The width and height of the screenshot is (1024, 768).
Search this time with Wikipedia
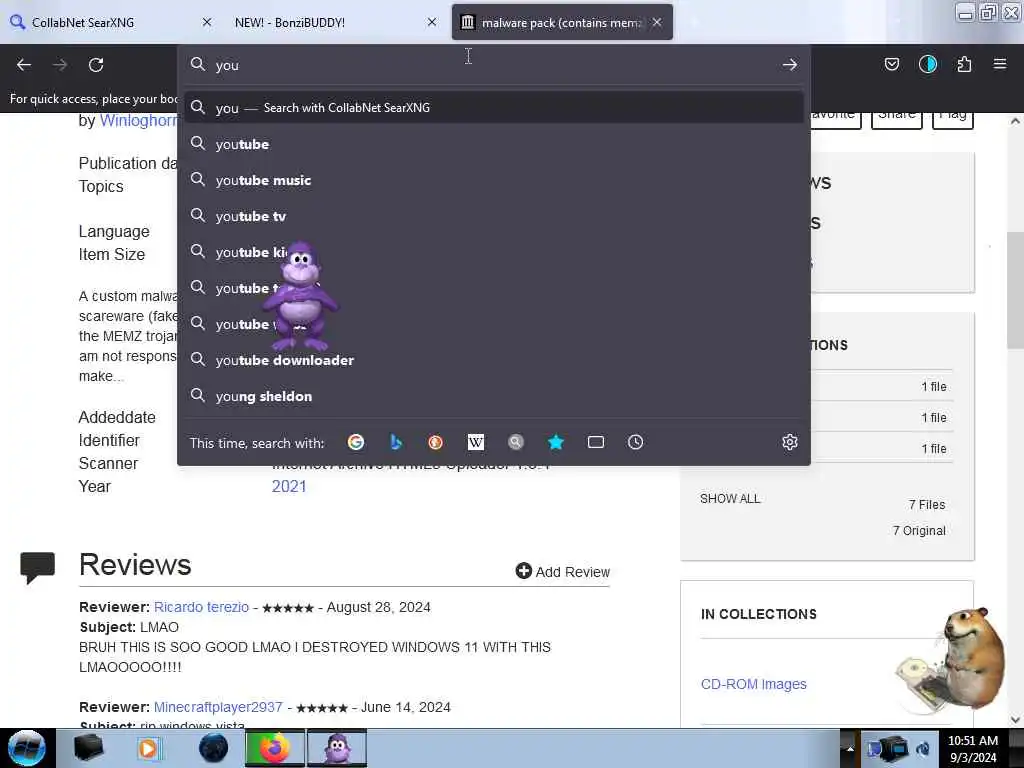click(475, 442)
